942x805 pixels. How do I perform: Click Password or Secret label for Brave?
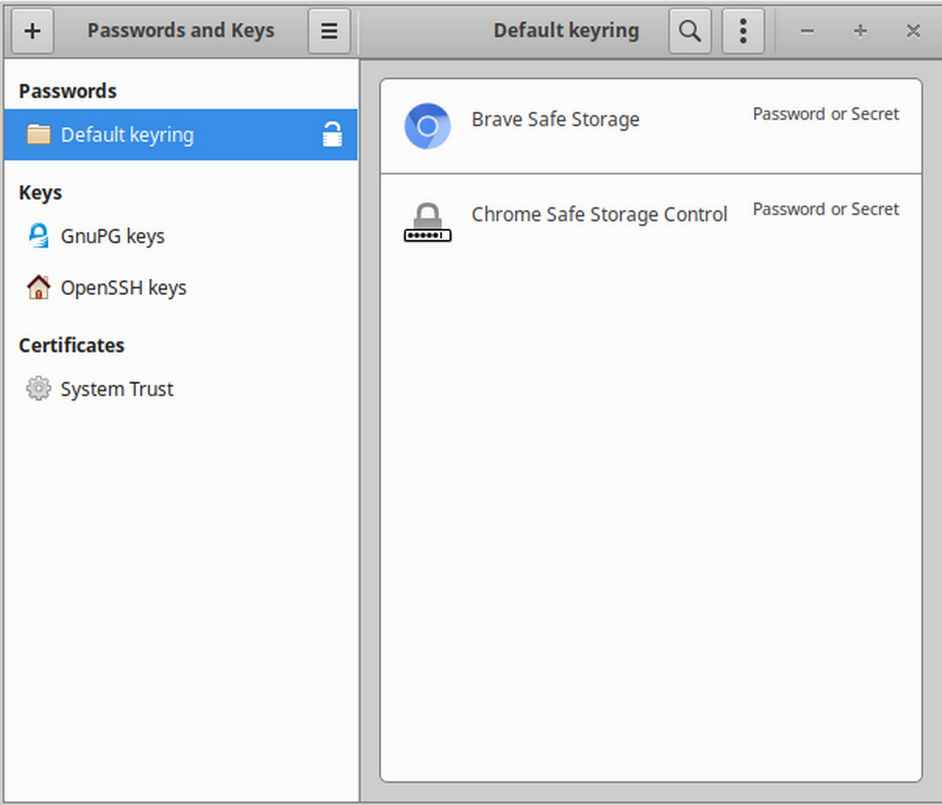point(825,114)
